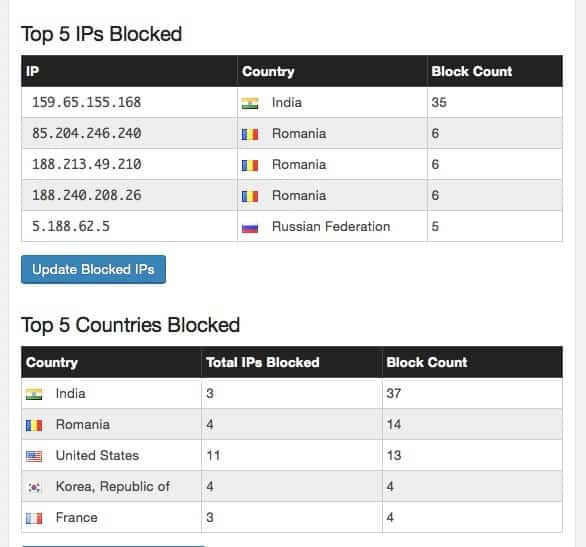Click Romania flag beside 85.204.246.240
586x547 pixels.
(x=250, y=134)
